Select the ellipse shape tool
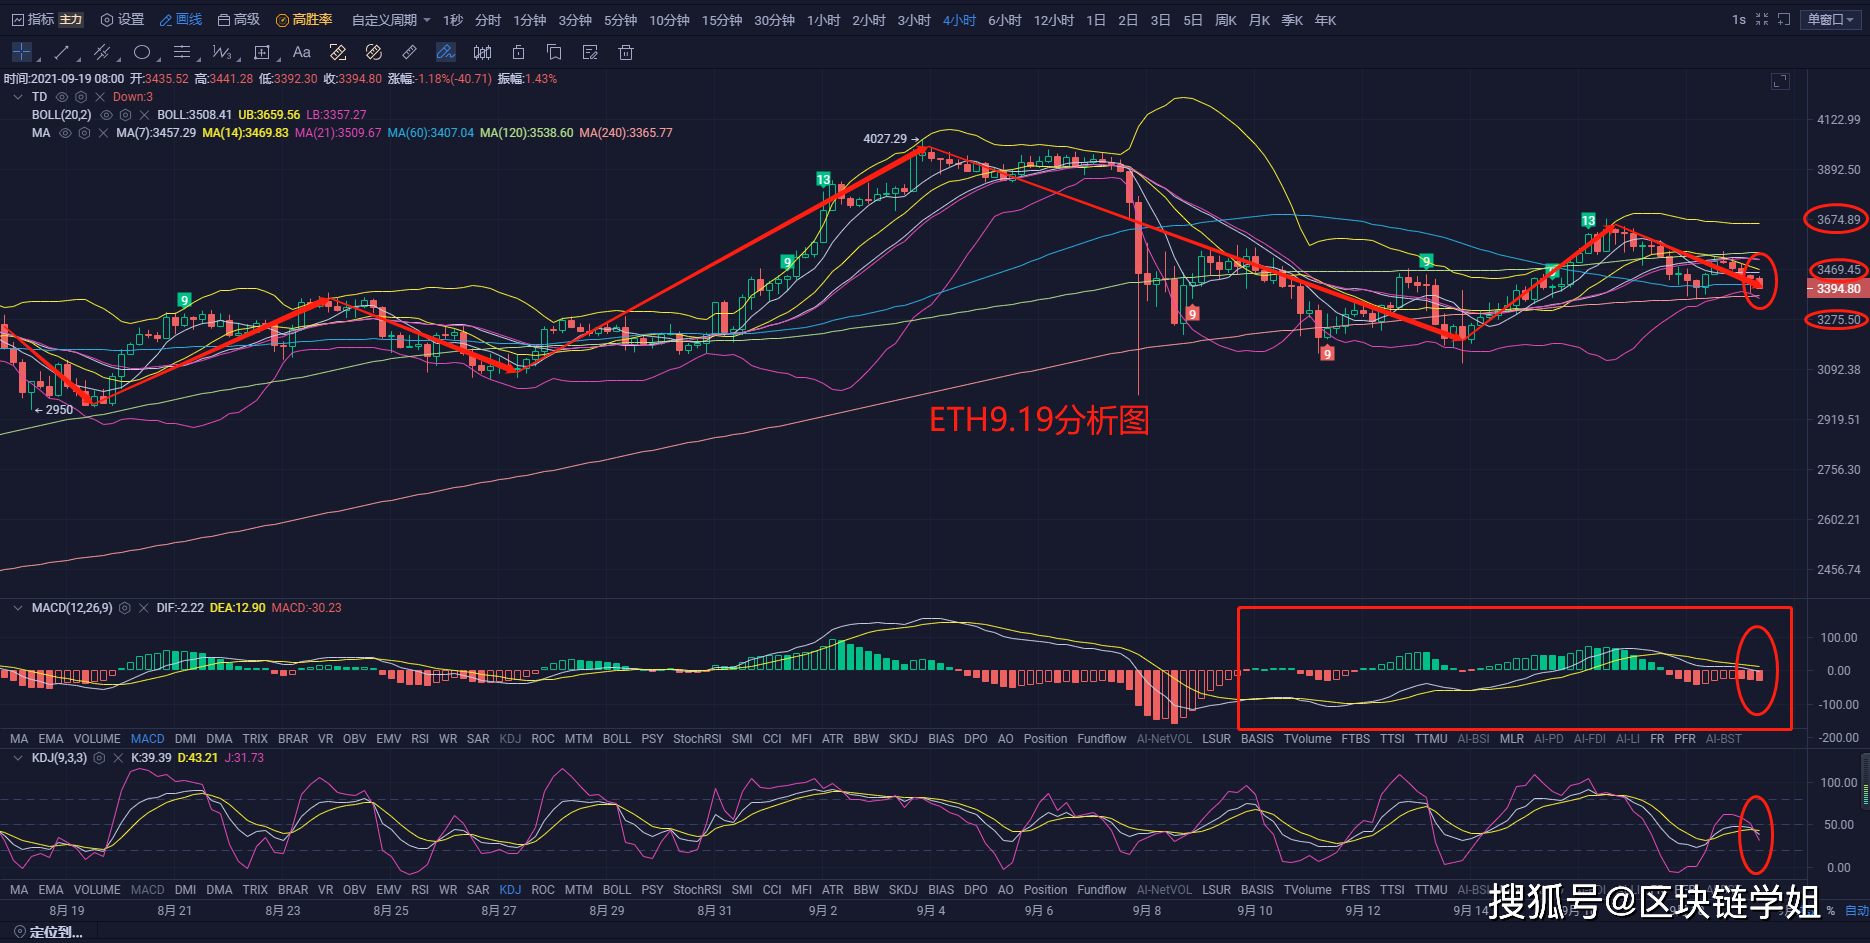1870x943 pixels. 142,52
